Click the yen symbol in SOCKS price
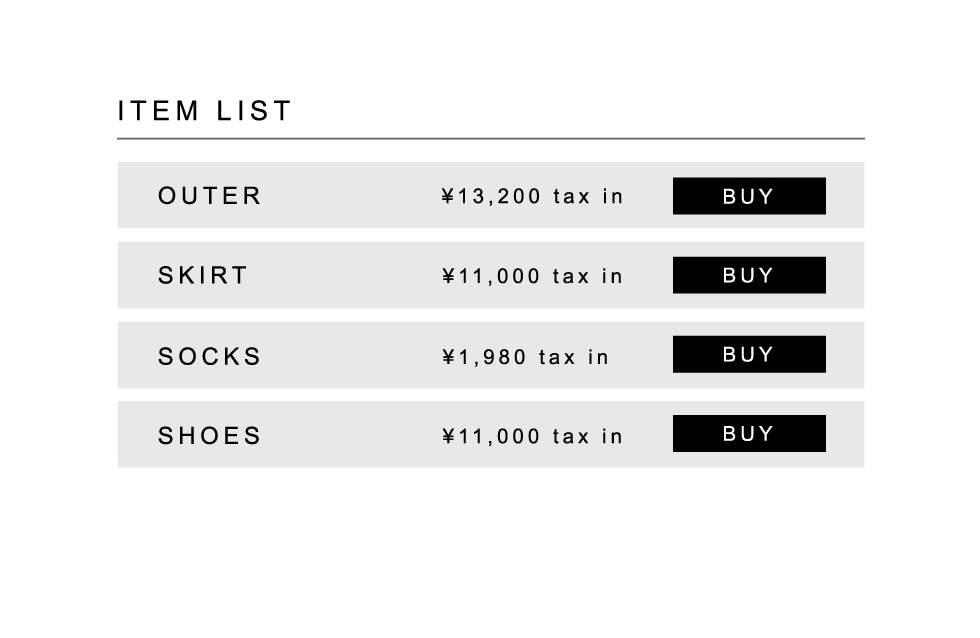 click(448, 357)
